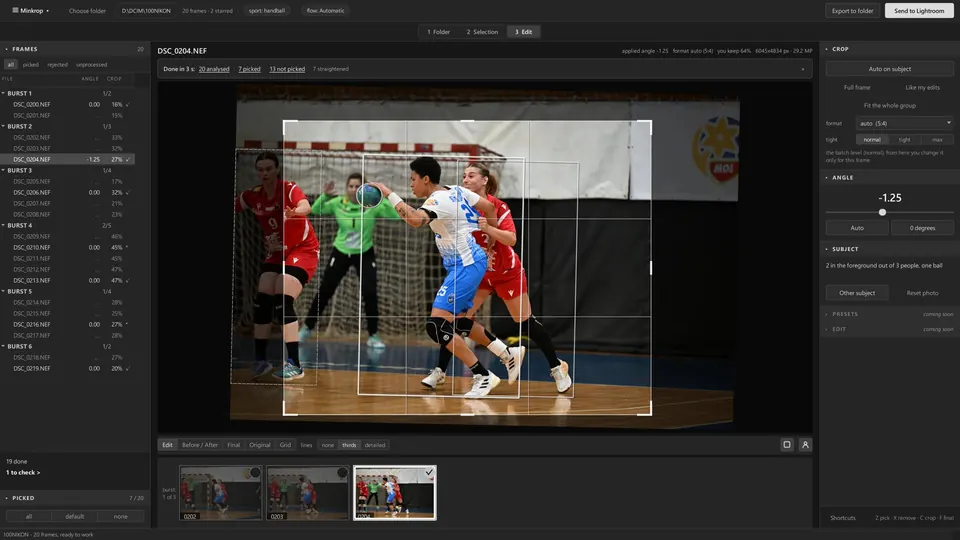The width and height of the screenshot is (960, 540).
Task: Click Full frame crop option
Action: click(857, 88)
